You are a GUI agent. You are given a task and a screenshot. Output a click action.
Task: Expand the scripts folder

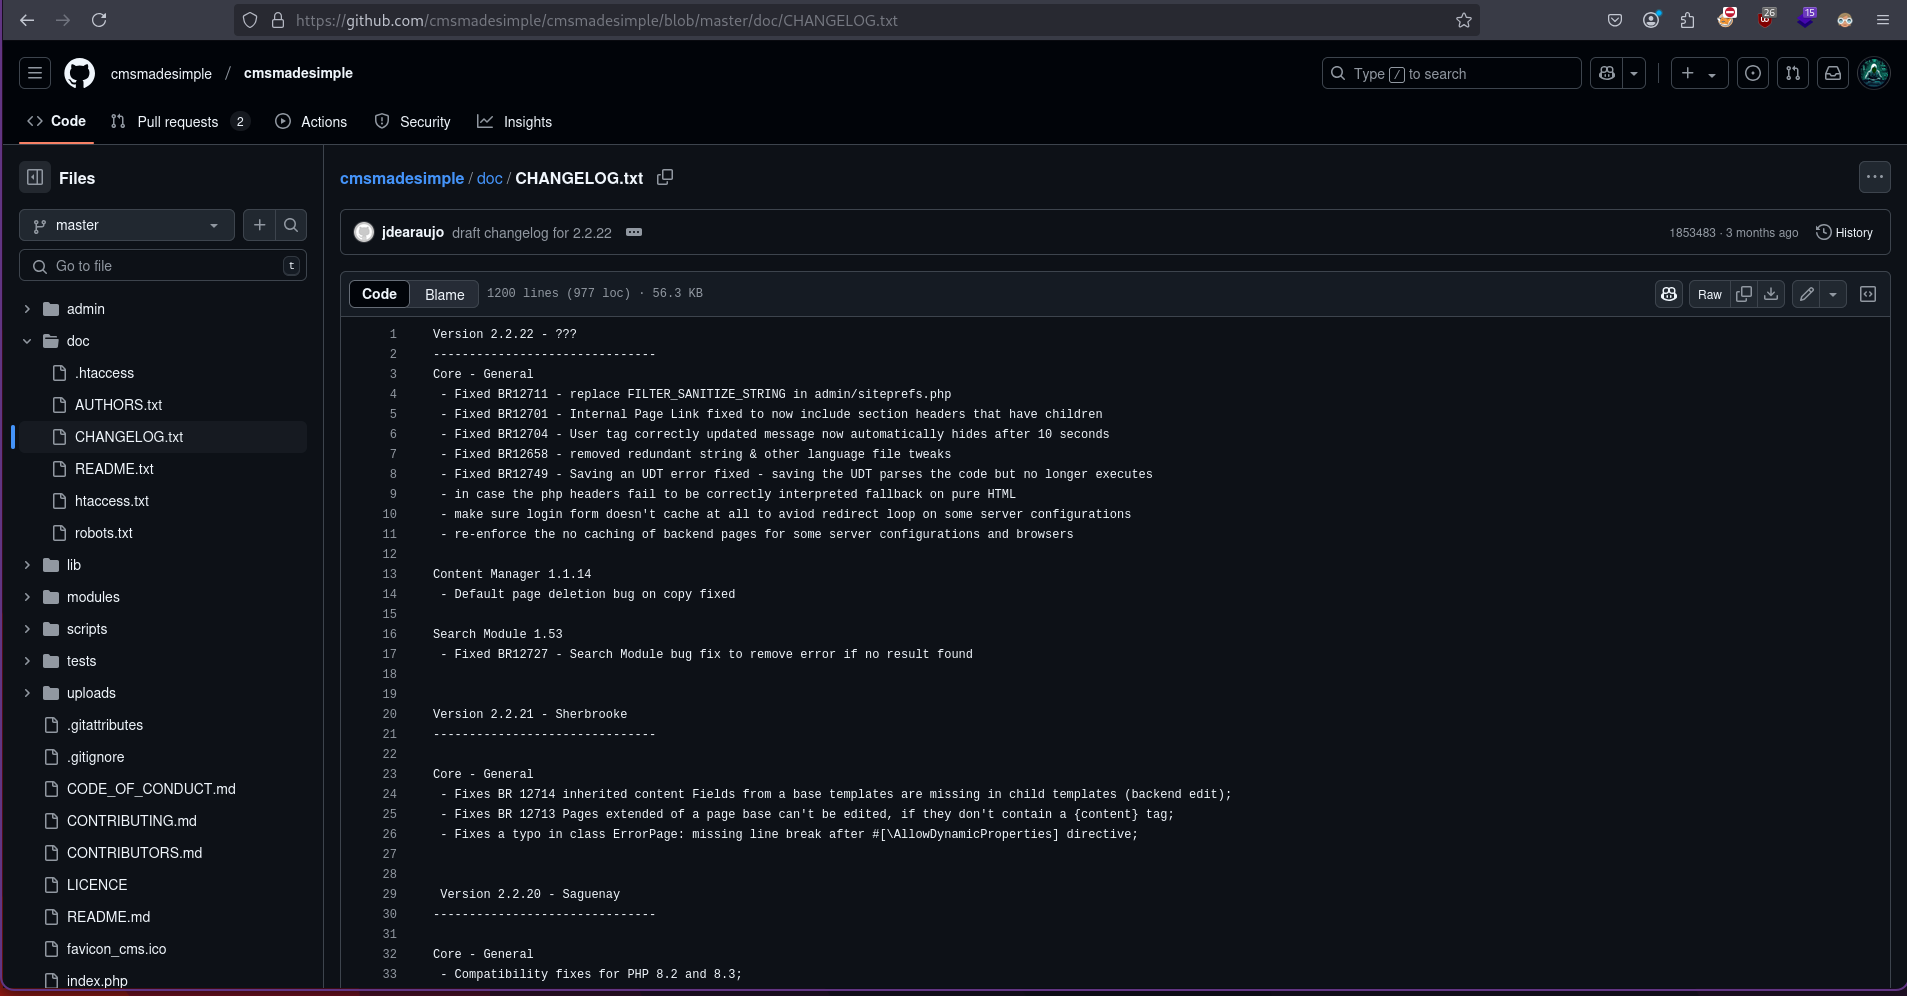(27, 629)
